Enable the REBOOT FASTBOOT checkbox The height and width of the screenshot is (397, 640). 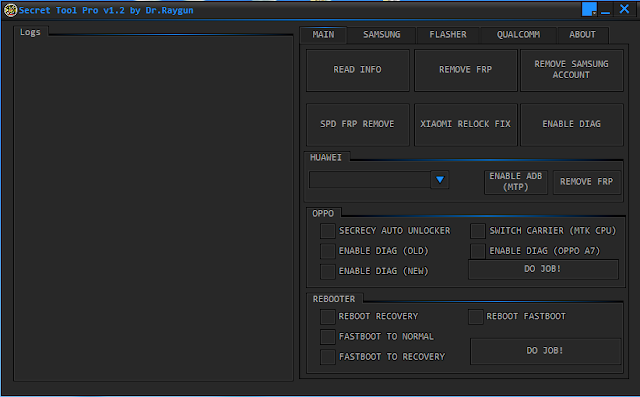pyautogui.click(x=476, y=317)
